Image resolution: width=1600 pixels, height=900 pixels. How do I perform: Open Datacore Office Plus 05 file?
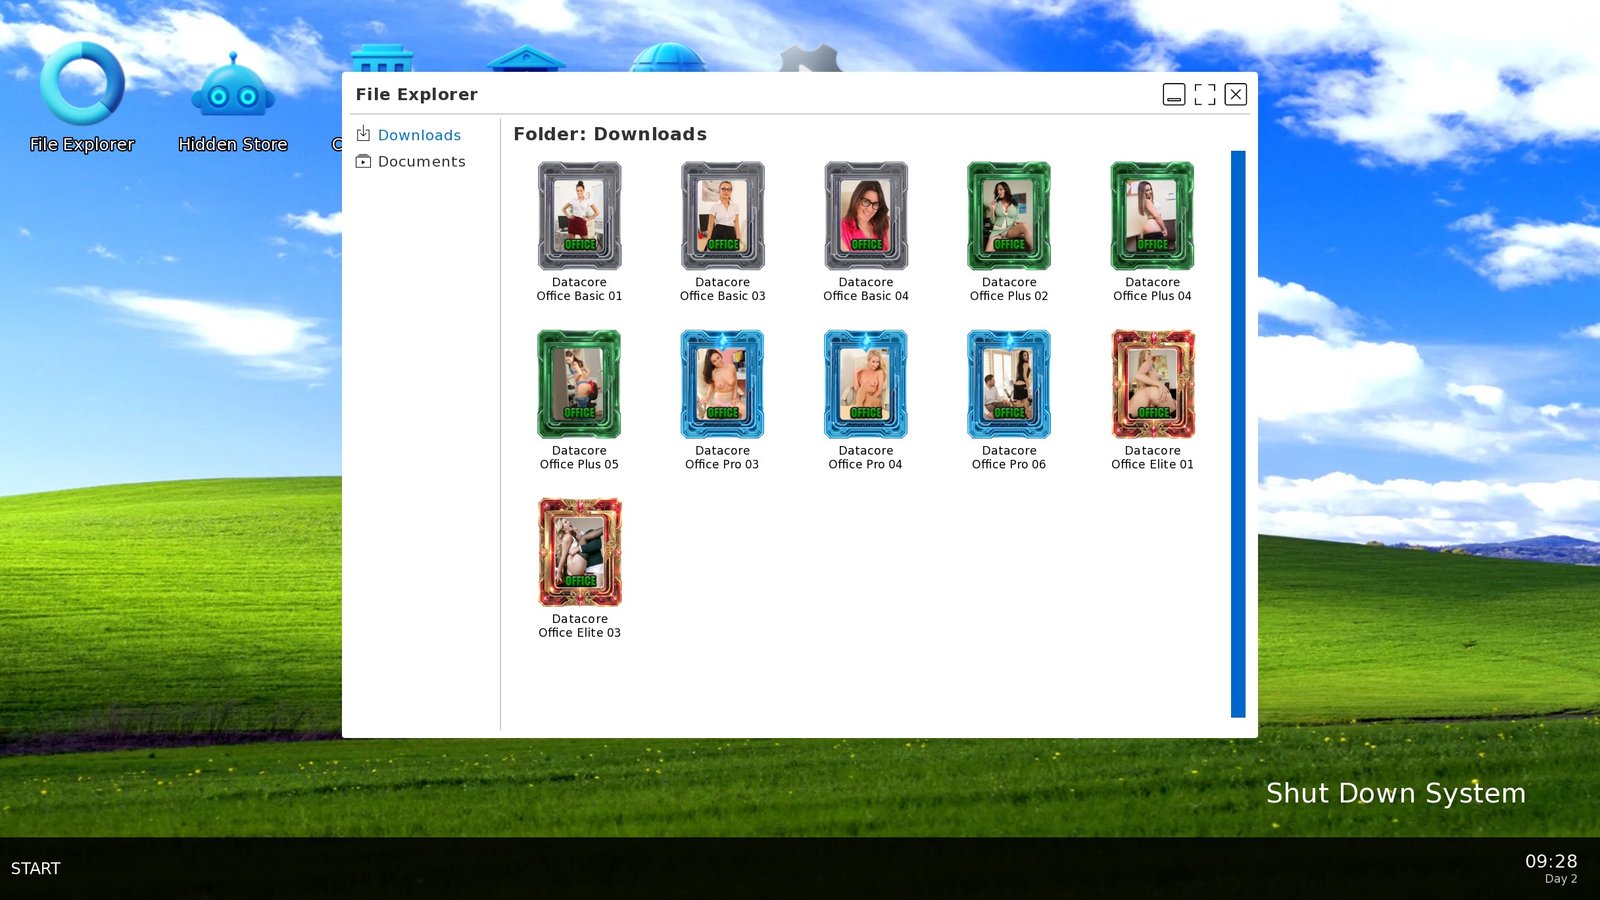[579, 385]
